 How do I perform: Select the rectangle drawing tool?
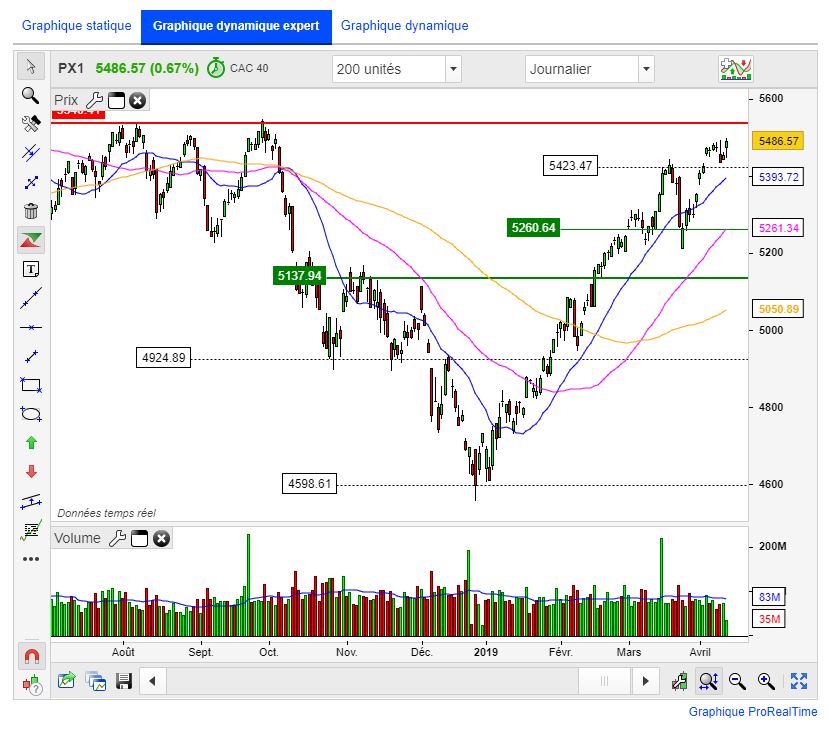31,384
